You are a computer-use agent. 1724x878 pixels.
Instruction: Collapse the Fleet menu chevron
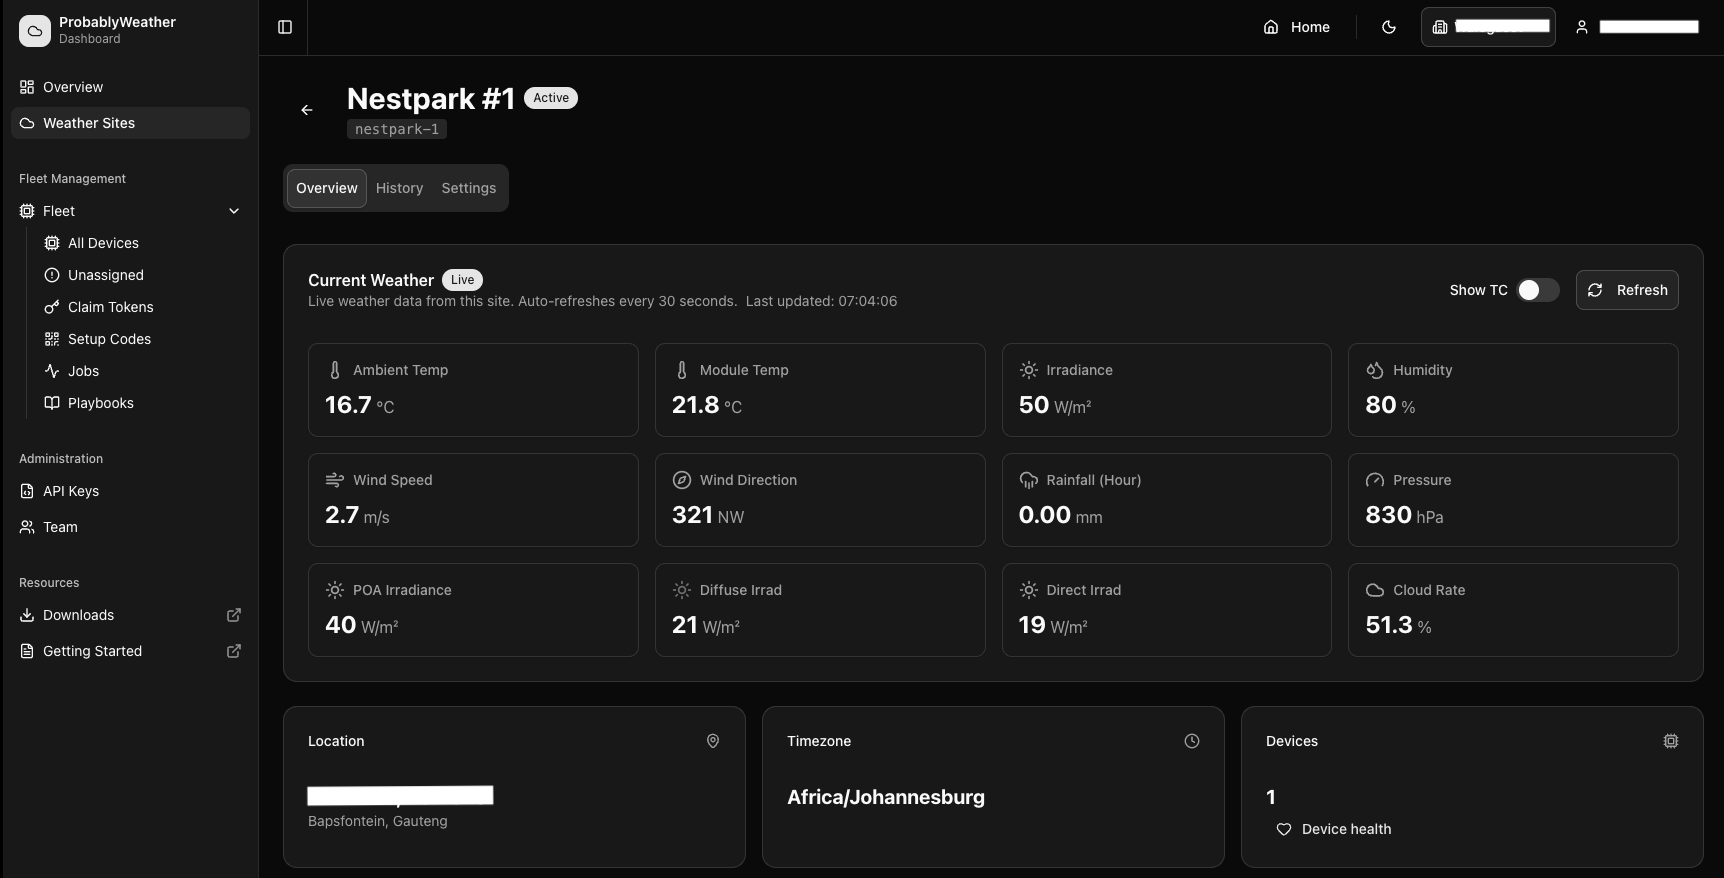tap(234, 211)
